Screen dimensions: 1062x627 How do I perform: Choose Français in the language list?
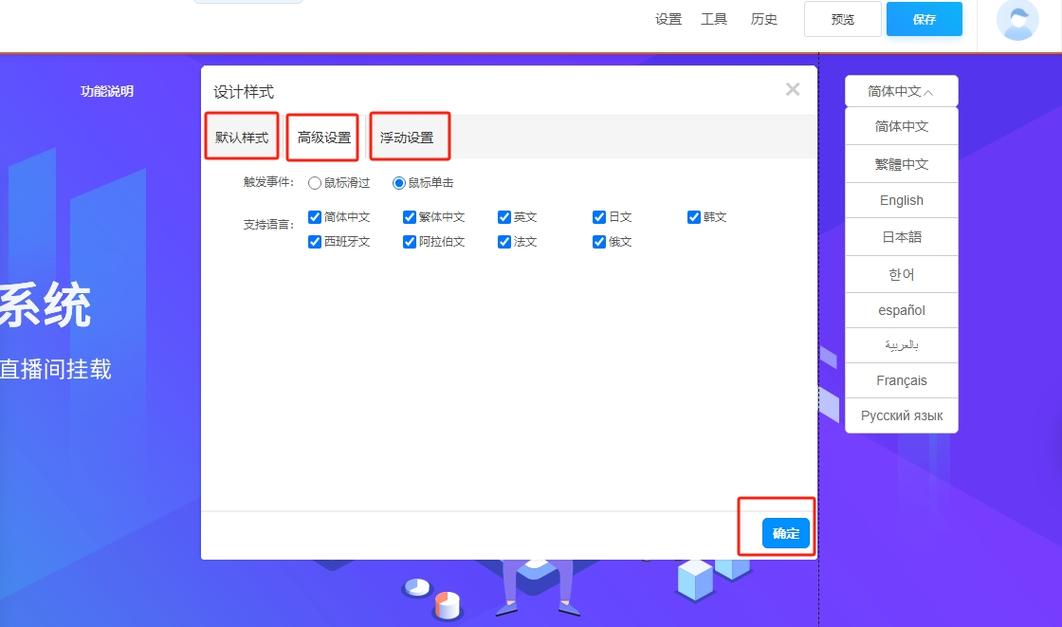(901, 381)
